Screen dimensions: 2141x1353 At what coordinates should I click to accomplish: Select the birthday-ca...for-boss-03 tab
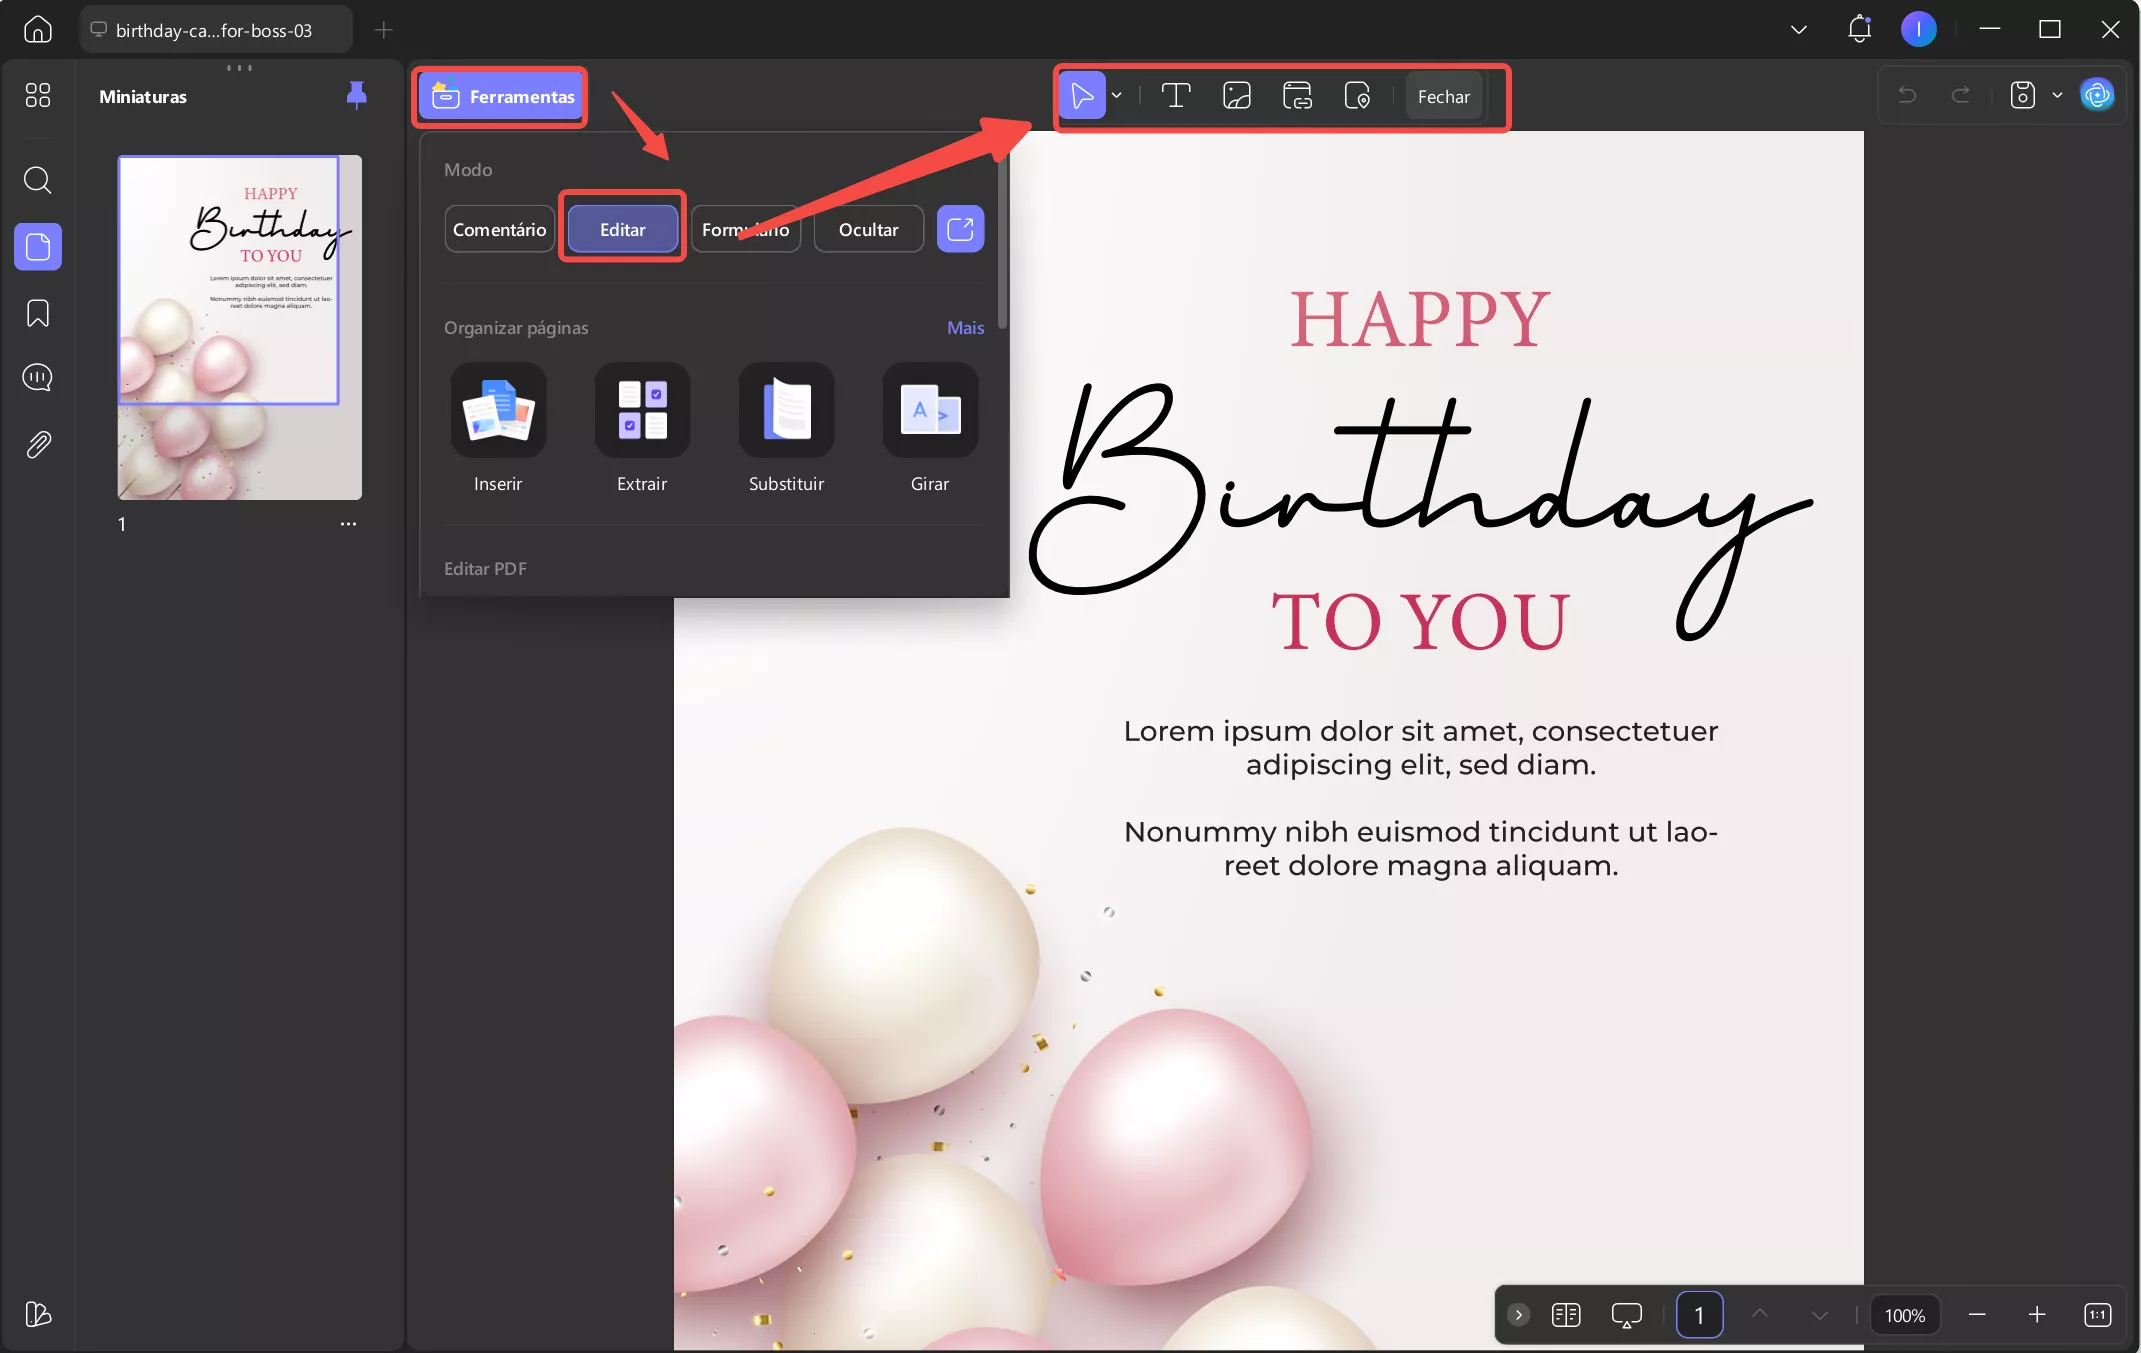click(216, 30)
